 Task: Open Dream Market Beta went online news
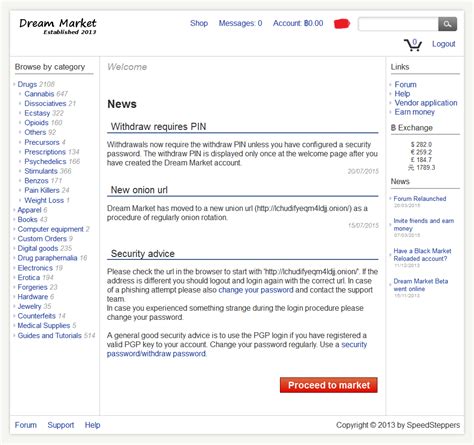point(420,285)
